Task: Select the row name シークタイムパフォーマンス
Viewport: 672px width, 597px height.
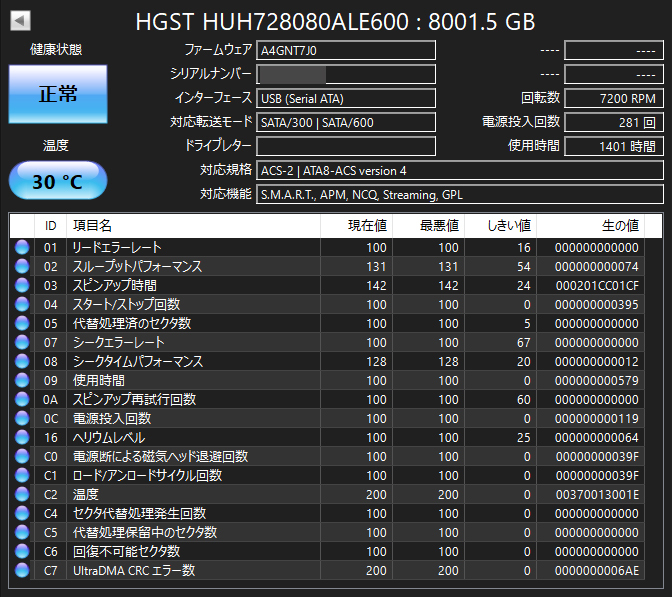Action: point(138,361)
